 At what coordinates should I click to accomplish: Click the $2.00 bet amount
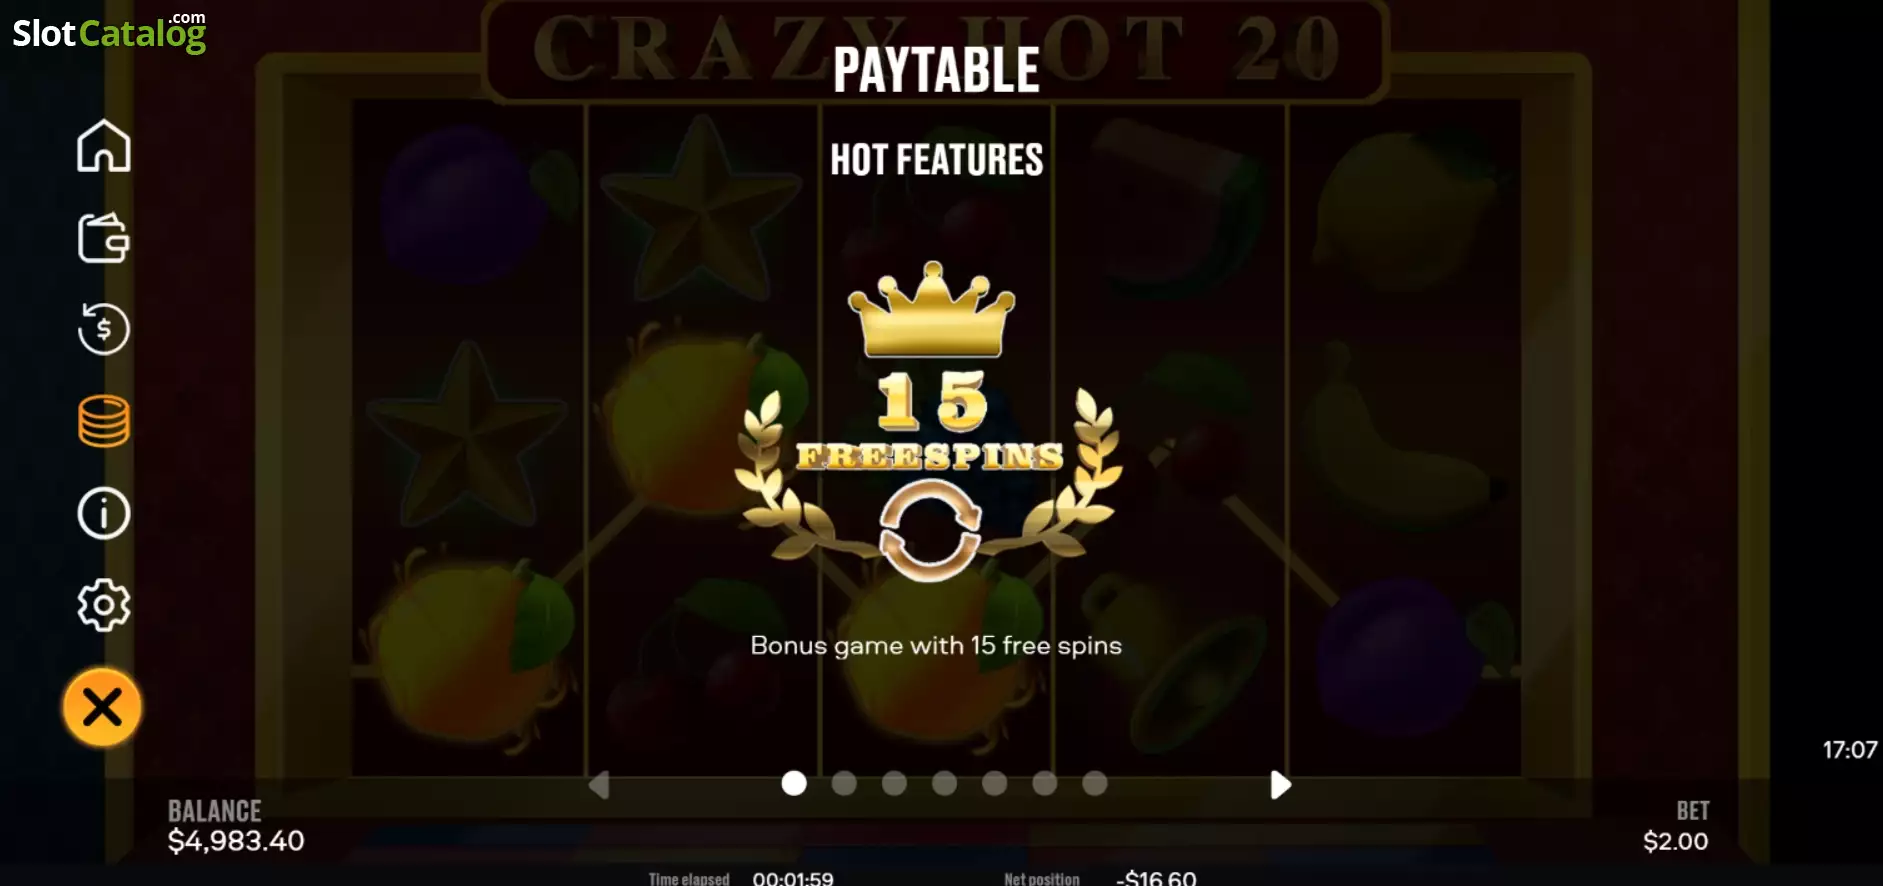1676,841
